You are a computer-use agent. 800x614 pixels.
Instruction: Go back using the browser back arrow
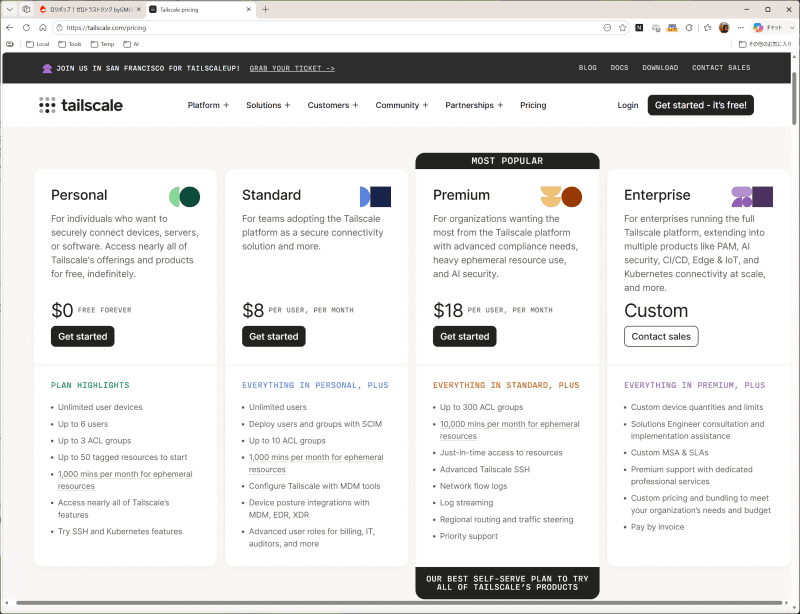[10, 28]
